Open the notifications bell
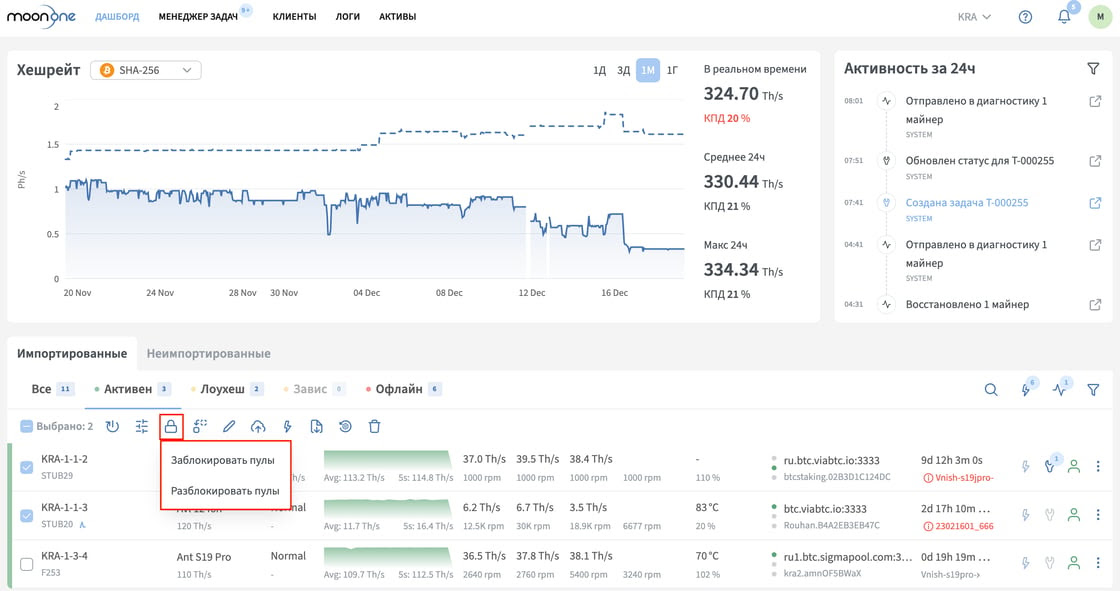1120x591 pixels. coord(1064,16)
